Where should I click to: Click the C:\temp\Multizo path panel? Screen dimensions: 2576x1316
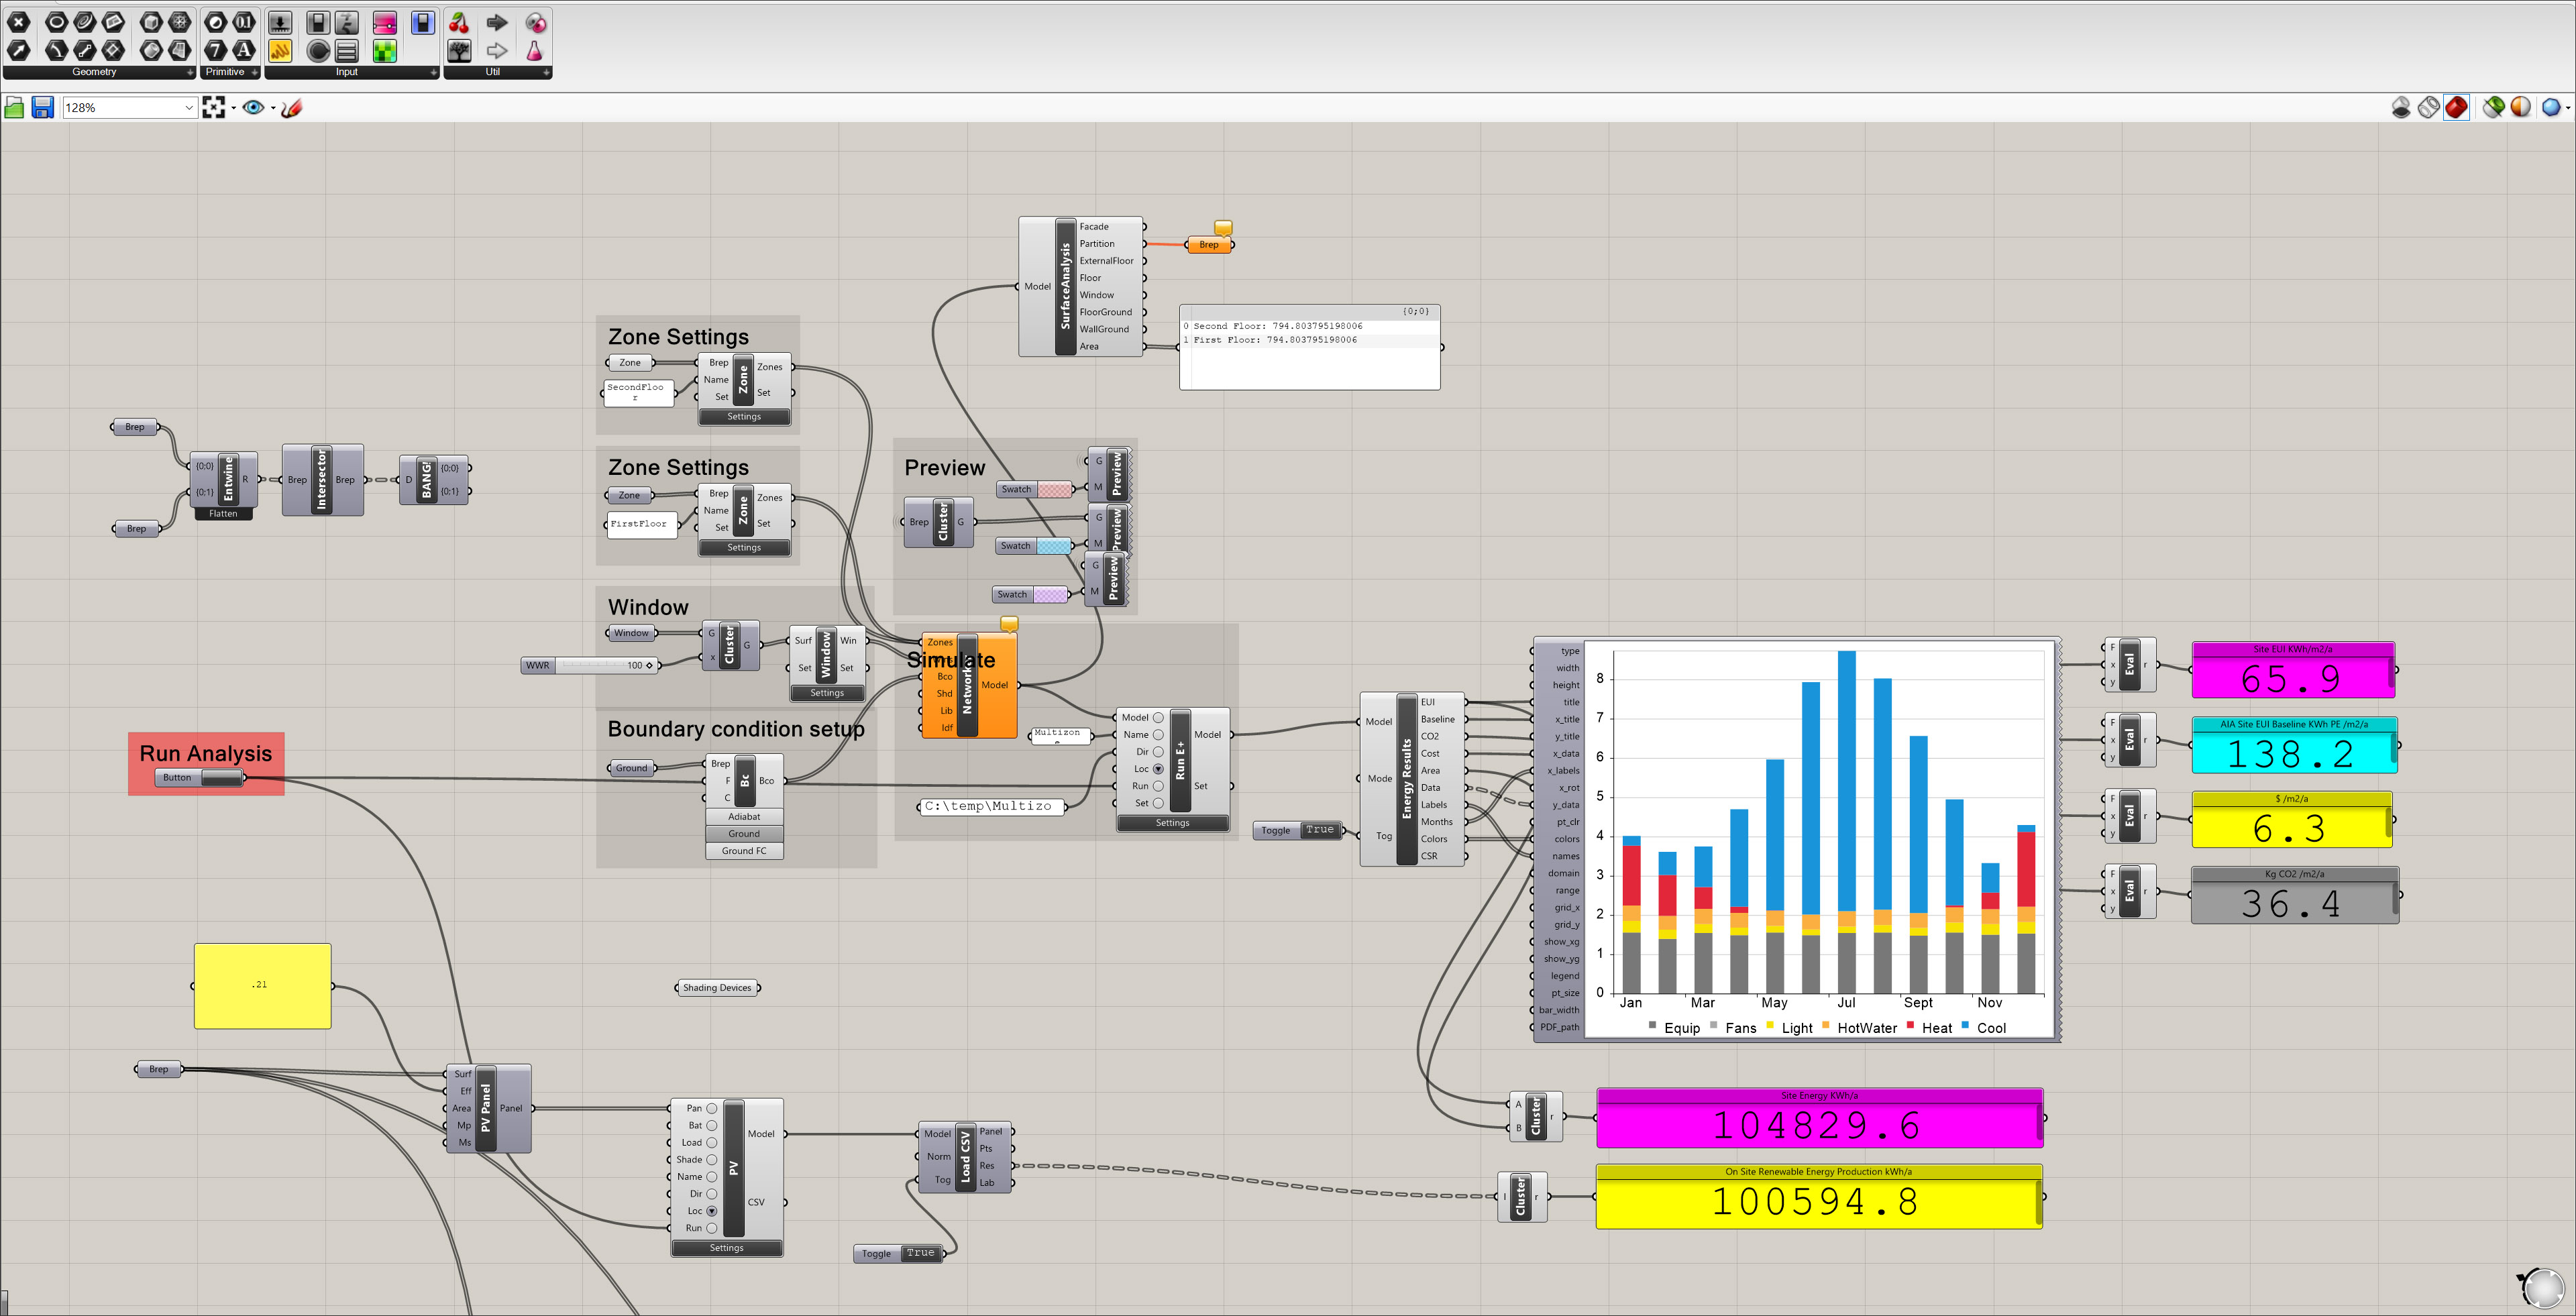[x=991, y=806]
